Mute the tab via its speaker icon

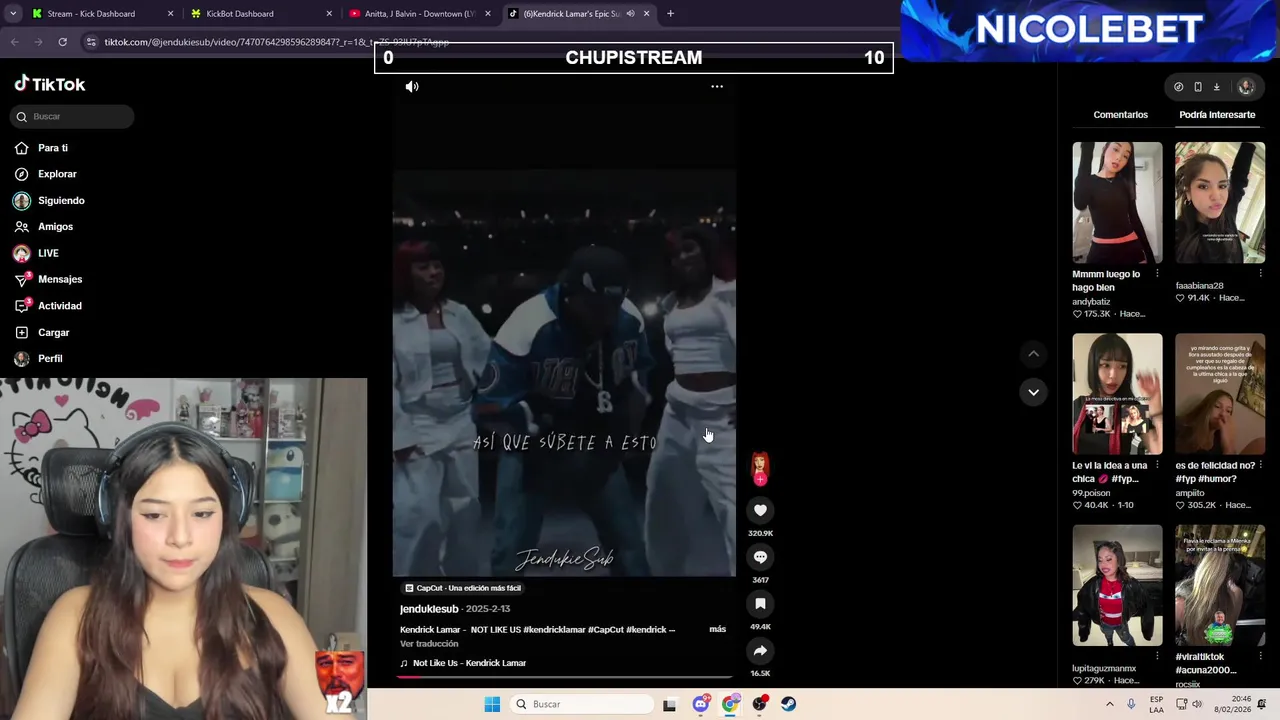point(630,14)
